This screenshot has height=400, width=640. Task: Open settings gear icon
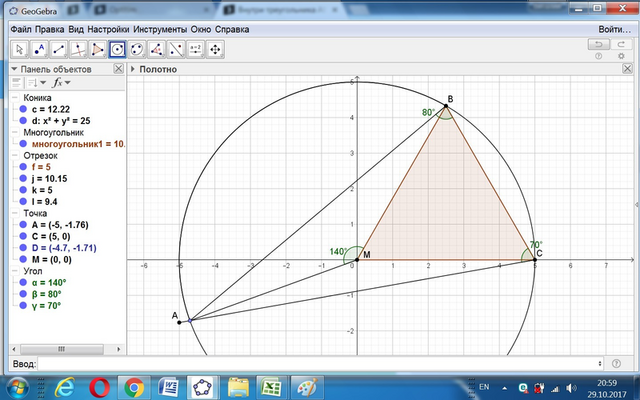click(621, 56)
